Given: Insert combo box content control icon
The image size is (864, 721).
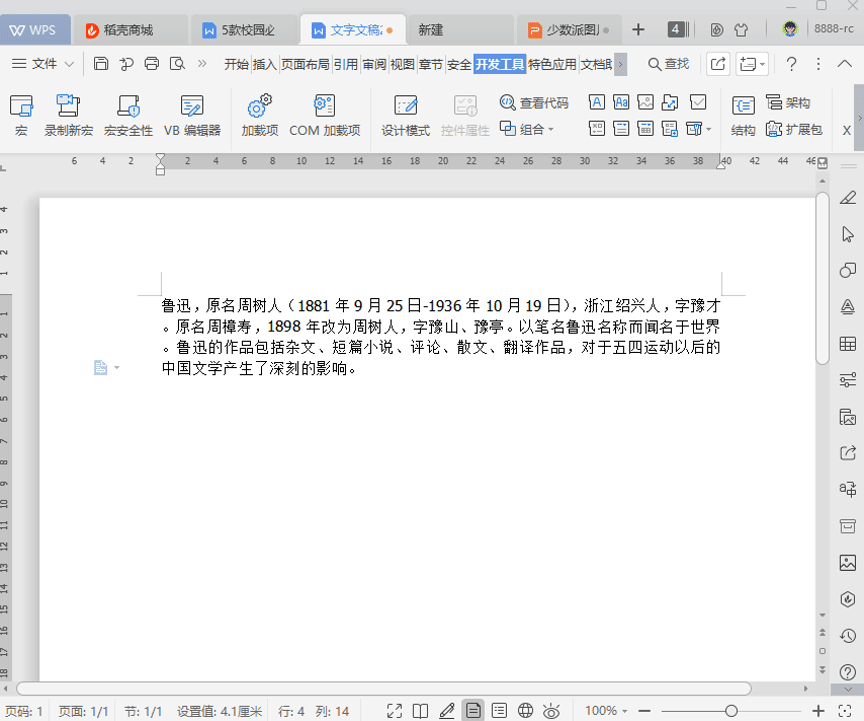Looking at the screenshot, I should tap(621, 129).
